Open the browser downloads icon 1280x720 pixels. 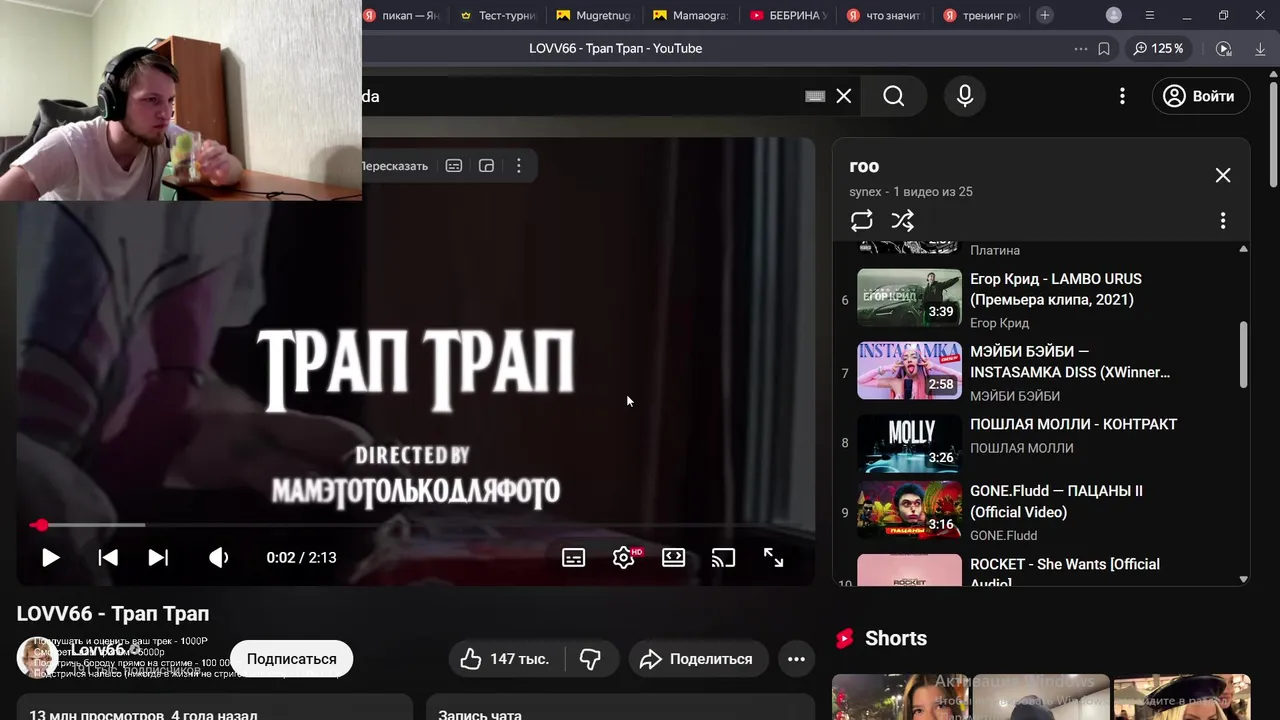(x=1260, y=48)
